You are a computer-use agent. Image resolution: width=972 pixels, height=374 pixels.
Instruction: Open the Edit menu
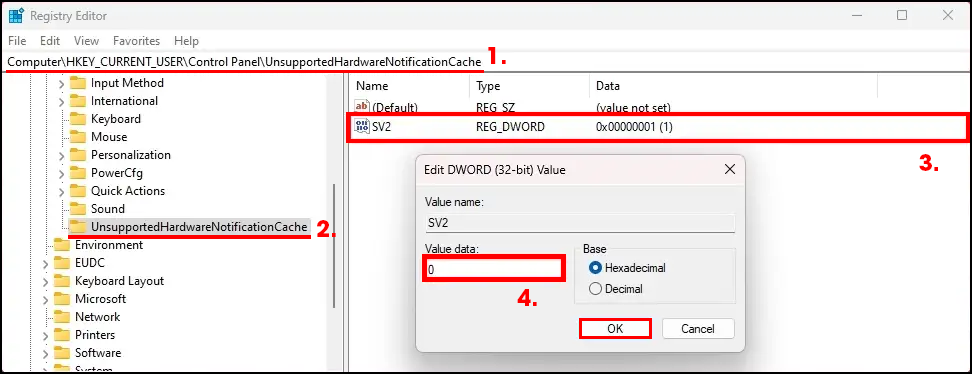(50, 41)
